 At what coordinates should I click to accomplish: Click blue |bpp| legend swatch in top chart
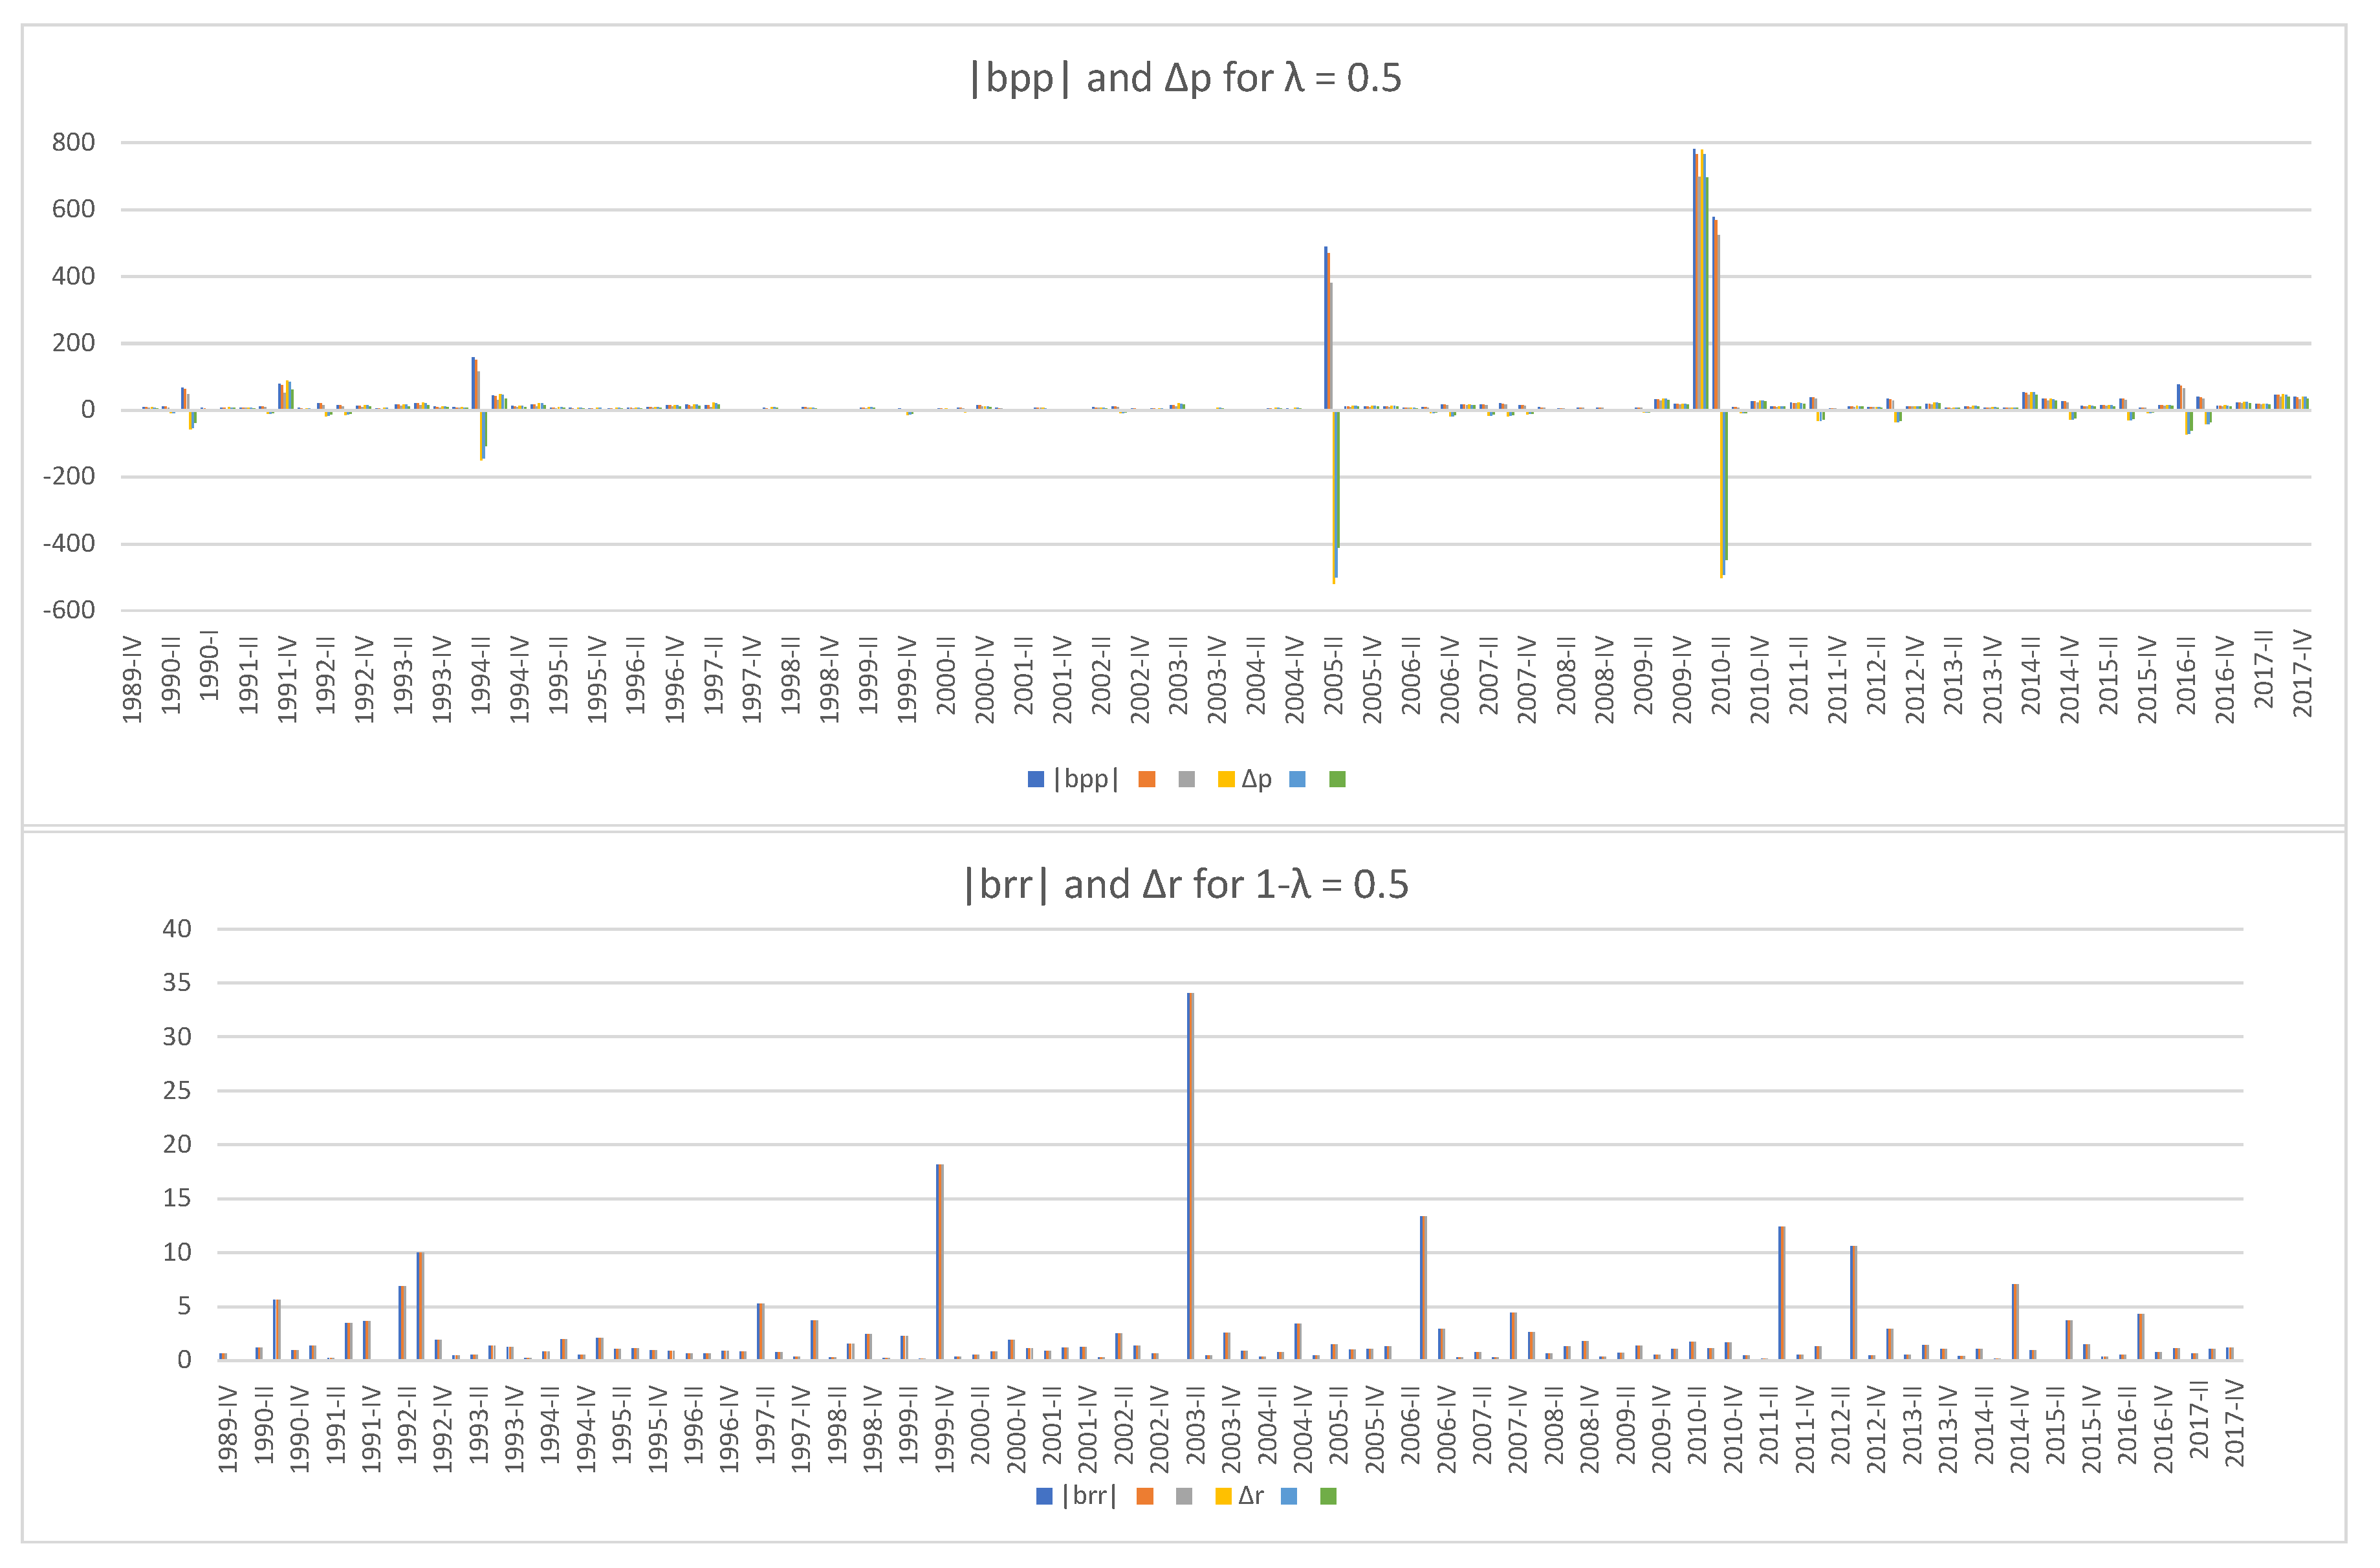tap(1035, 780)
